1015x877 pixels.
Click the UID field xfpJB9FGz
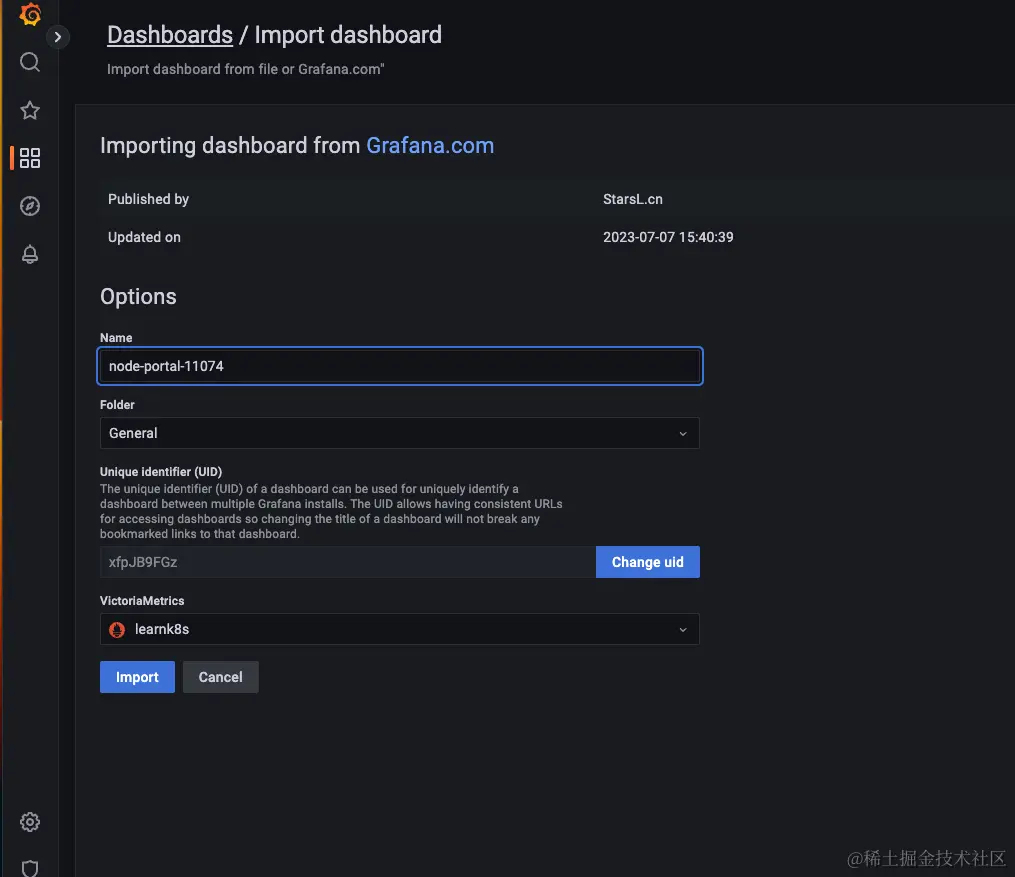348,562
